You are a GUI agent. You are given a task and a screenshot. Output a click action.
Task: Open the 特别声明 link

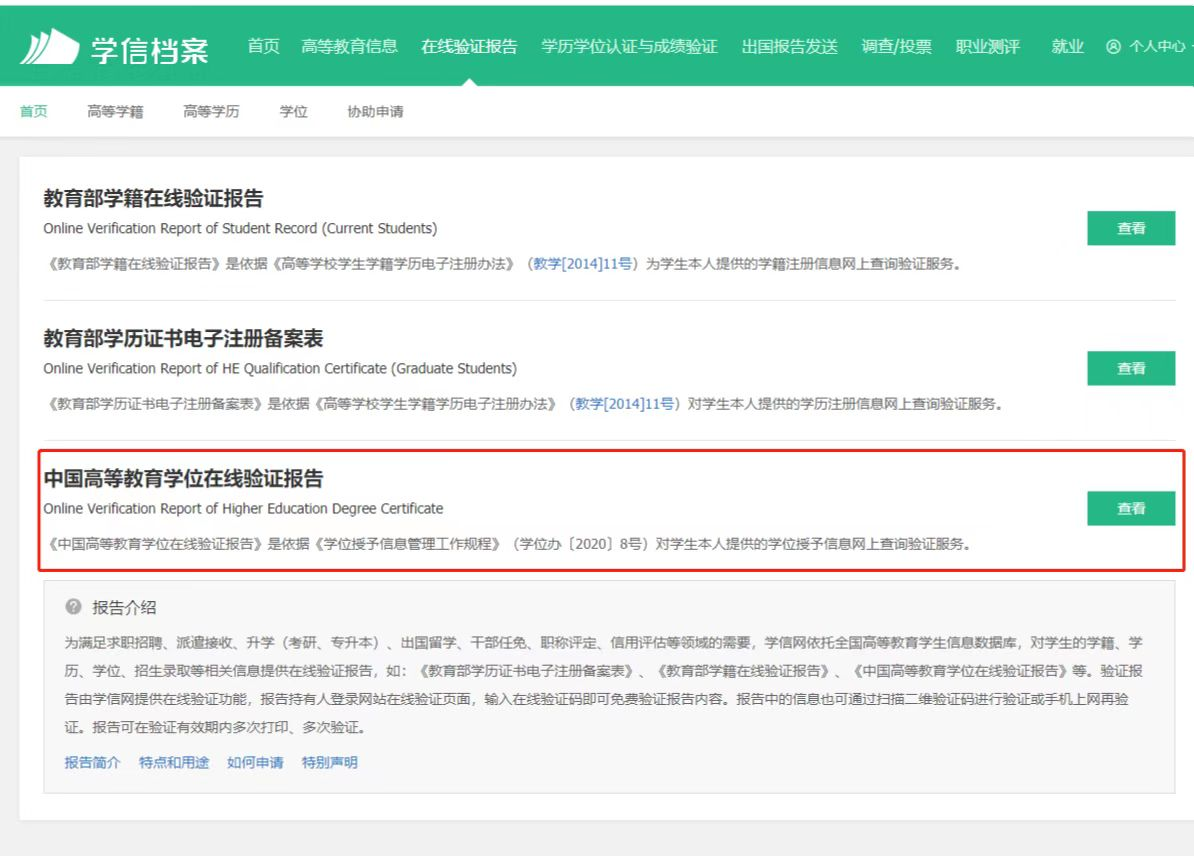pyautogui.click(x=330, y=762)
